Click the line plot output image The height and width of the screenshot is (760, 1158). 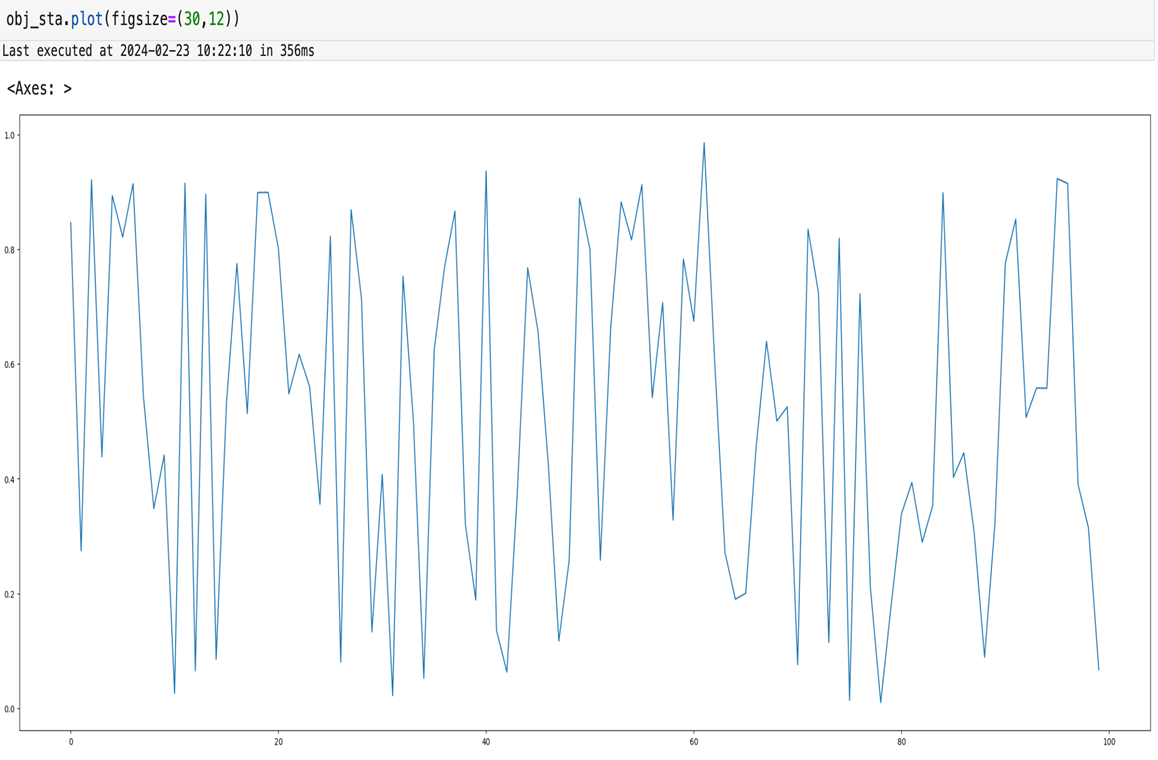pyautogui.click(x=578, y=429)
